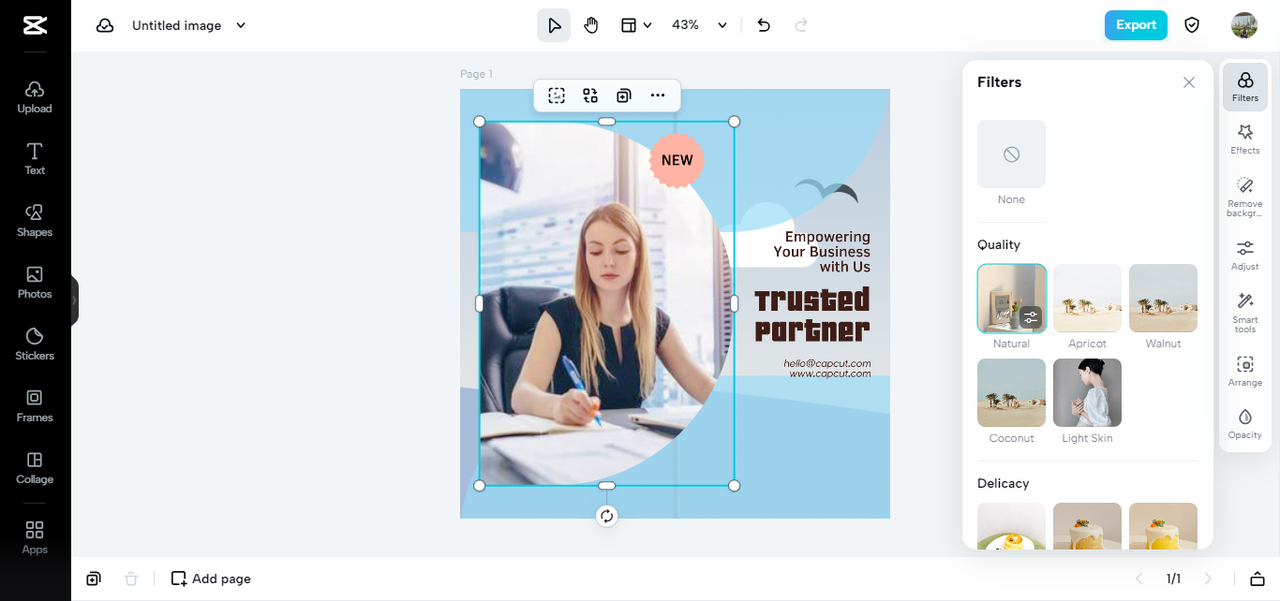Image resolution: width=1280 pixels, height=601 pixels.
Task: Open the Smart tools tab
Action: 1245,313
